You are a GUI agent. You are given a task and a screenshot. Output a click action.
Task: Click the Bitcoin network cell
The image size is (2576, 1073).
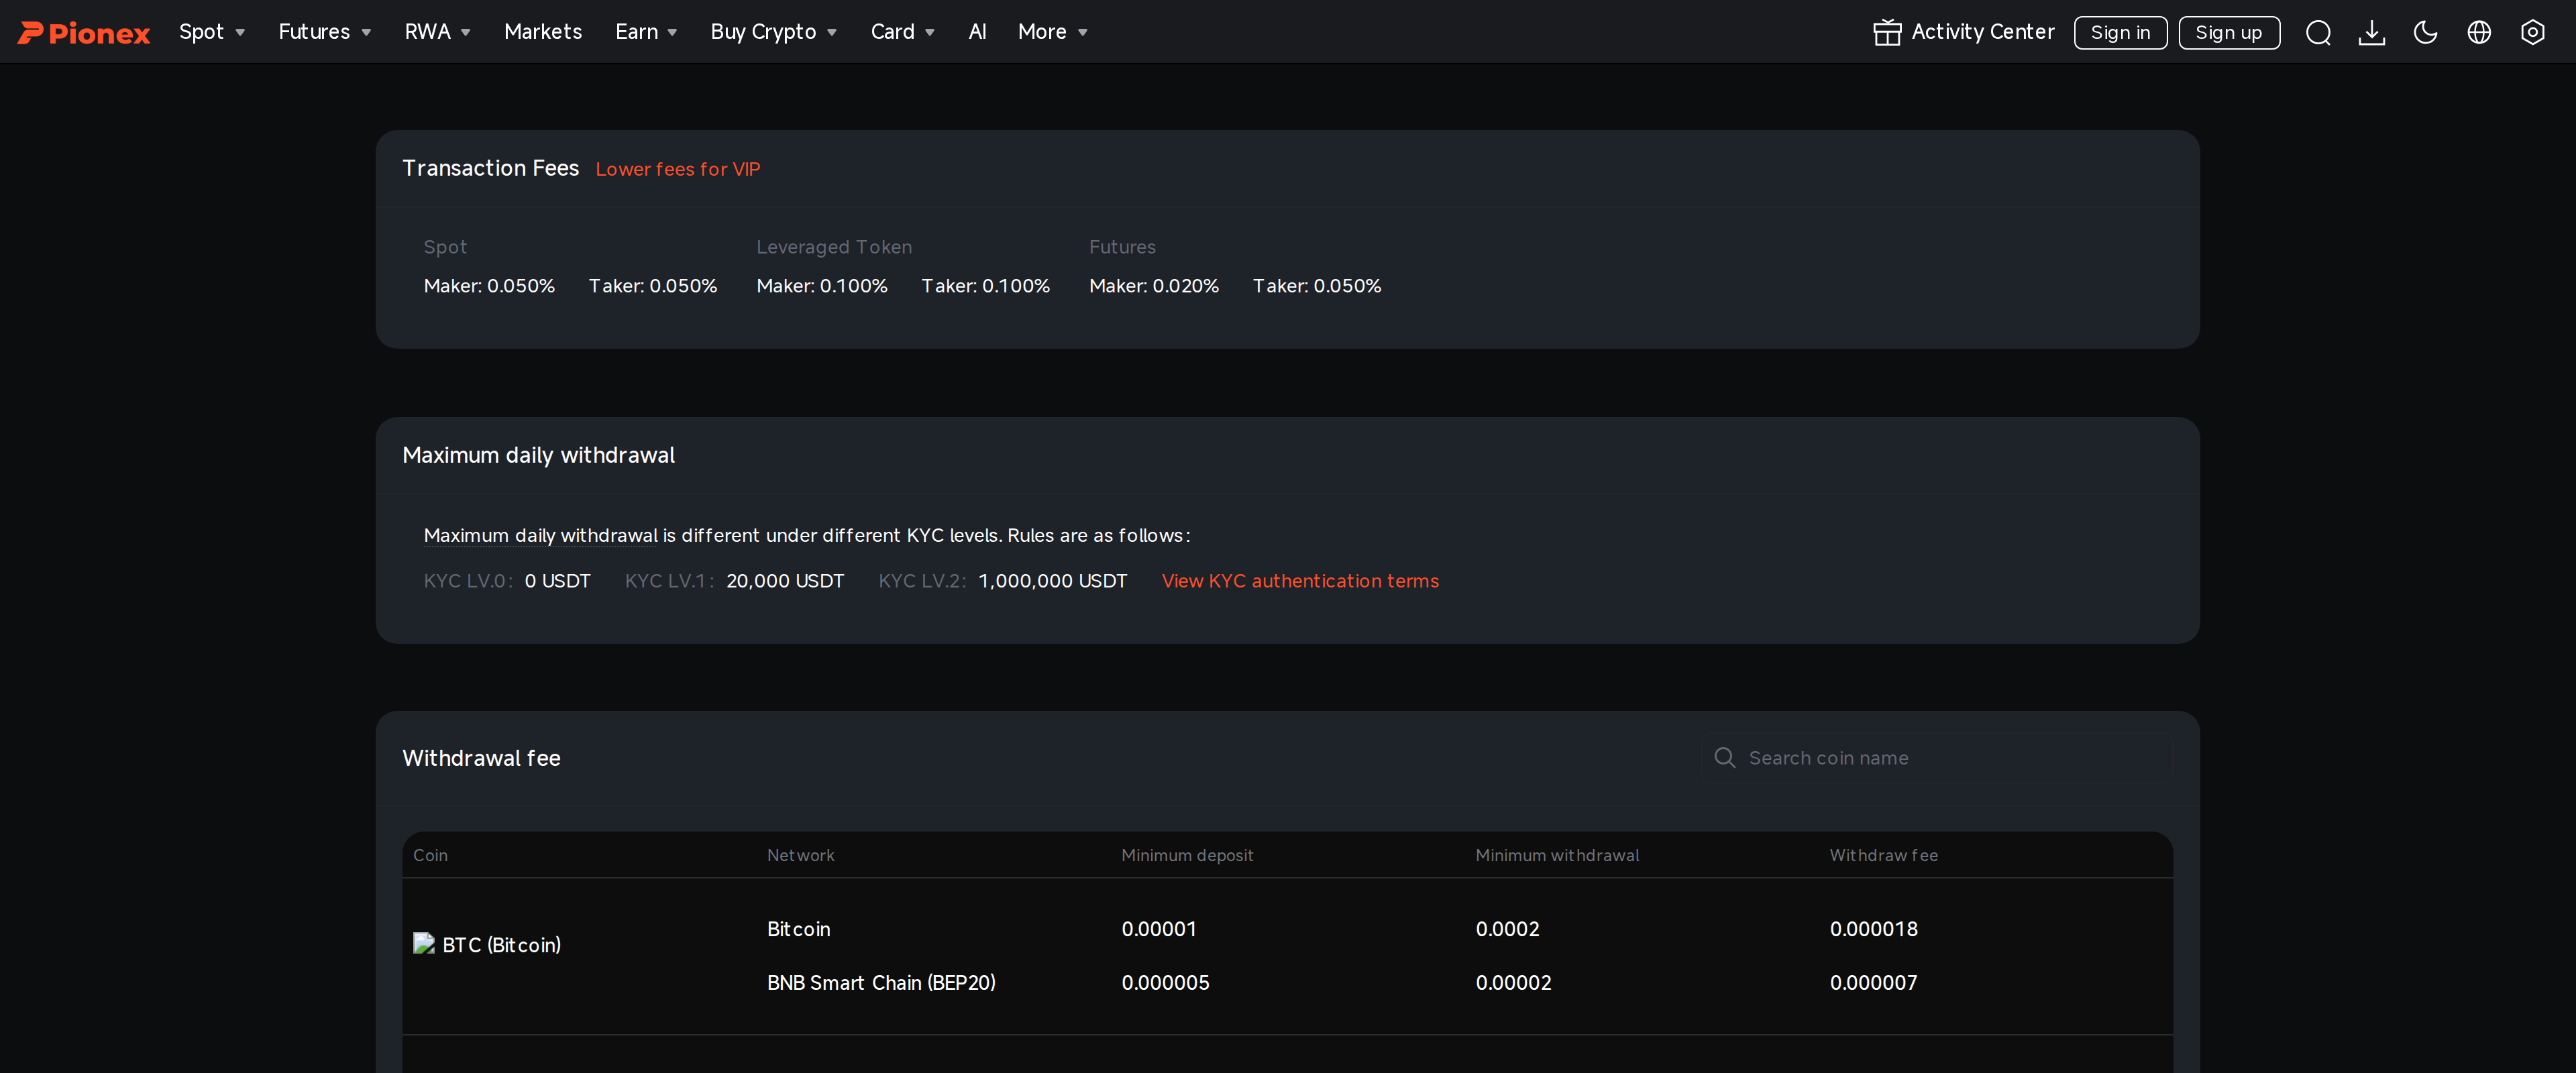pyautogui.click(x=798, y=929)
